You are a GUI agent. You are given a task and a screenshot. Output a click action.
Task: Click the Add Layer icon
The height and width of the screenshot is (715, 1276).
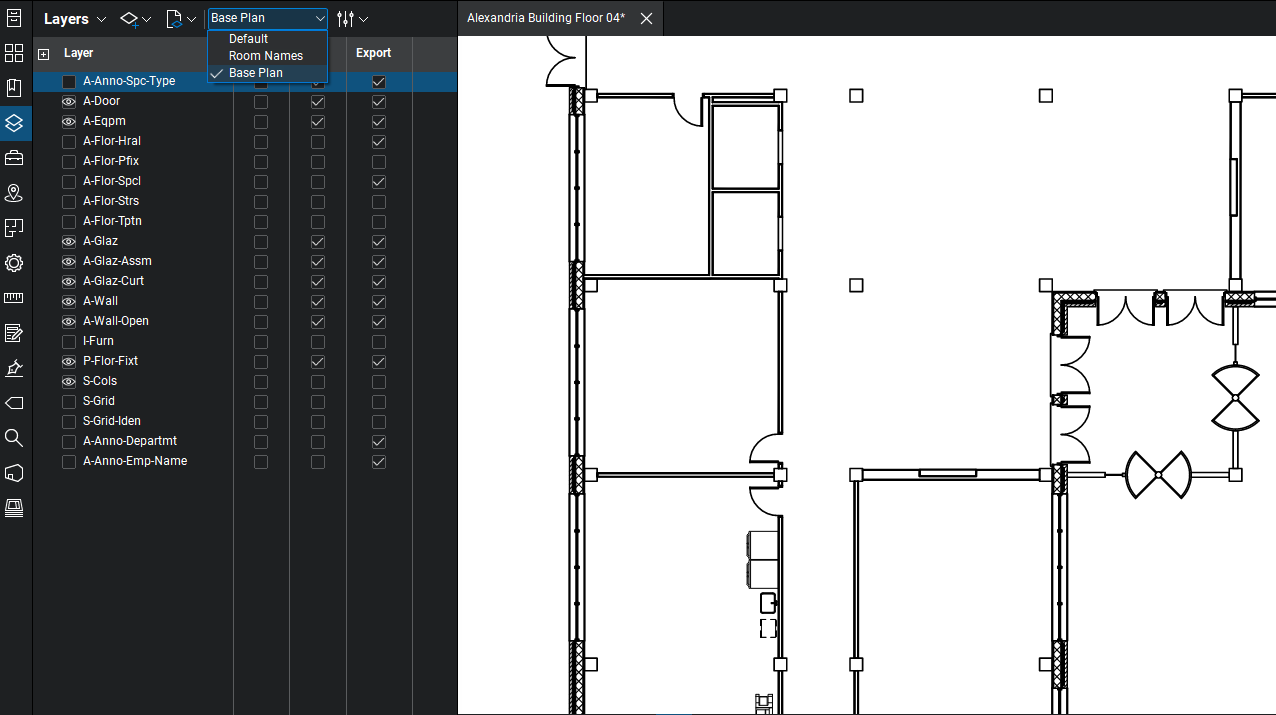pos(129,19)
